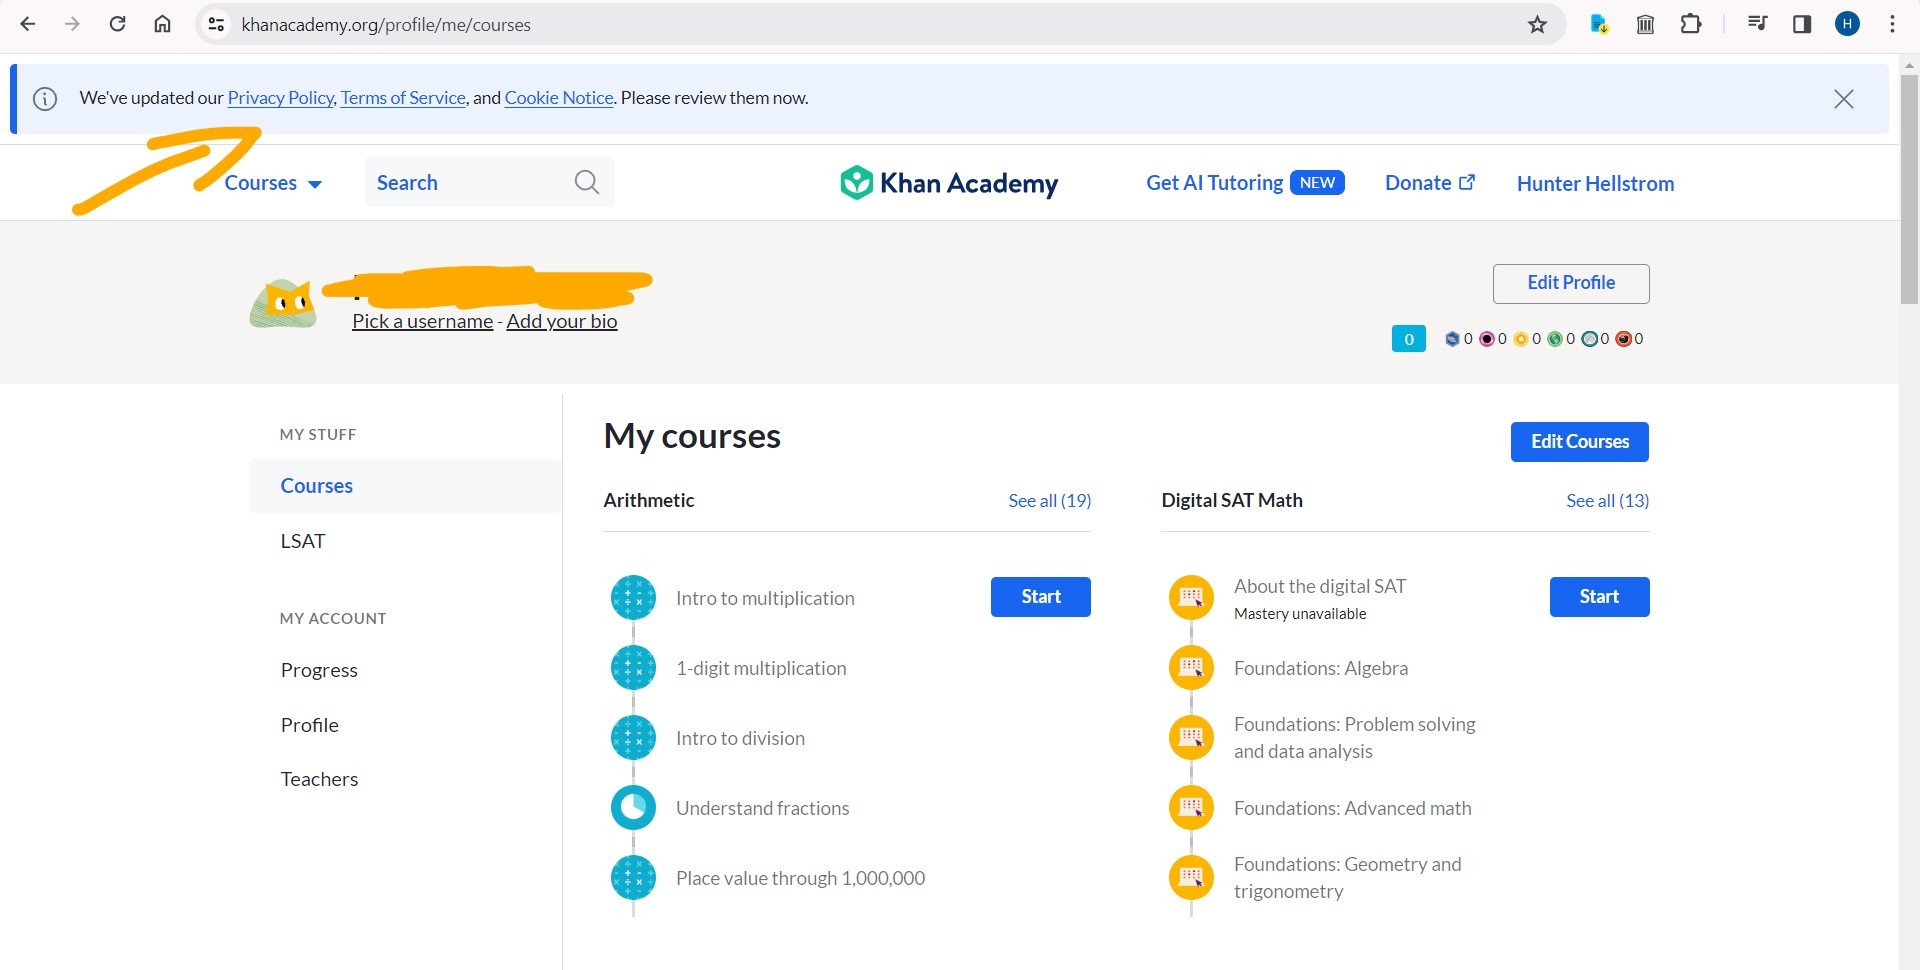The image size is (1920, 970).
Task: Dismiss the privacy policy notification banner
Action: (1844, 98)
